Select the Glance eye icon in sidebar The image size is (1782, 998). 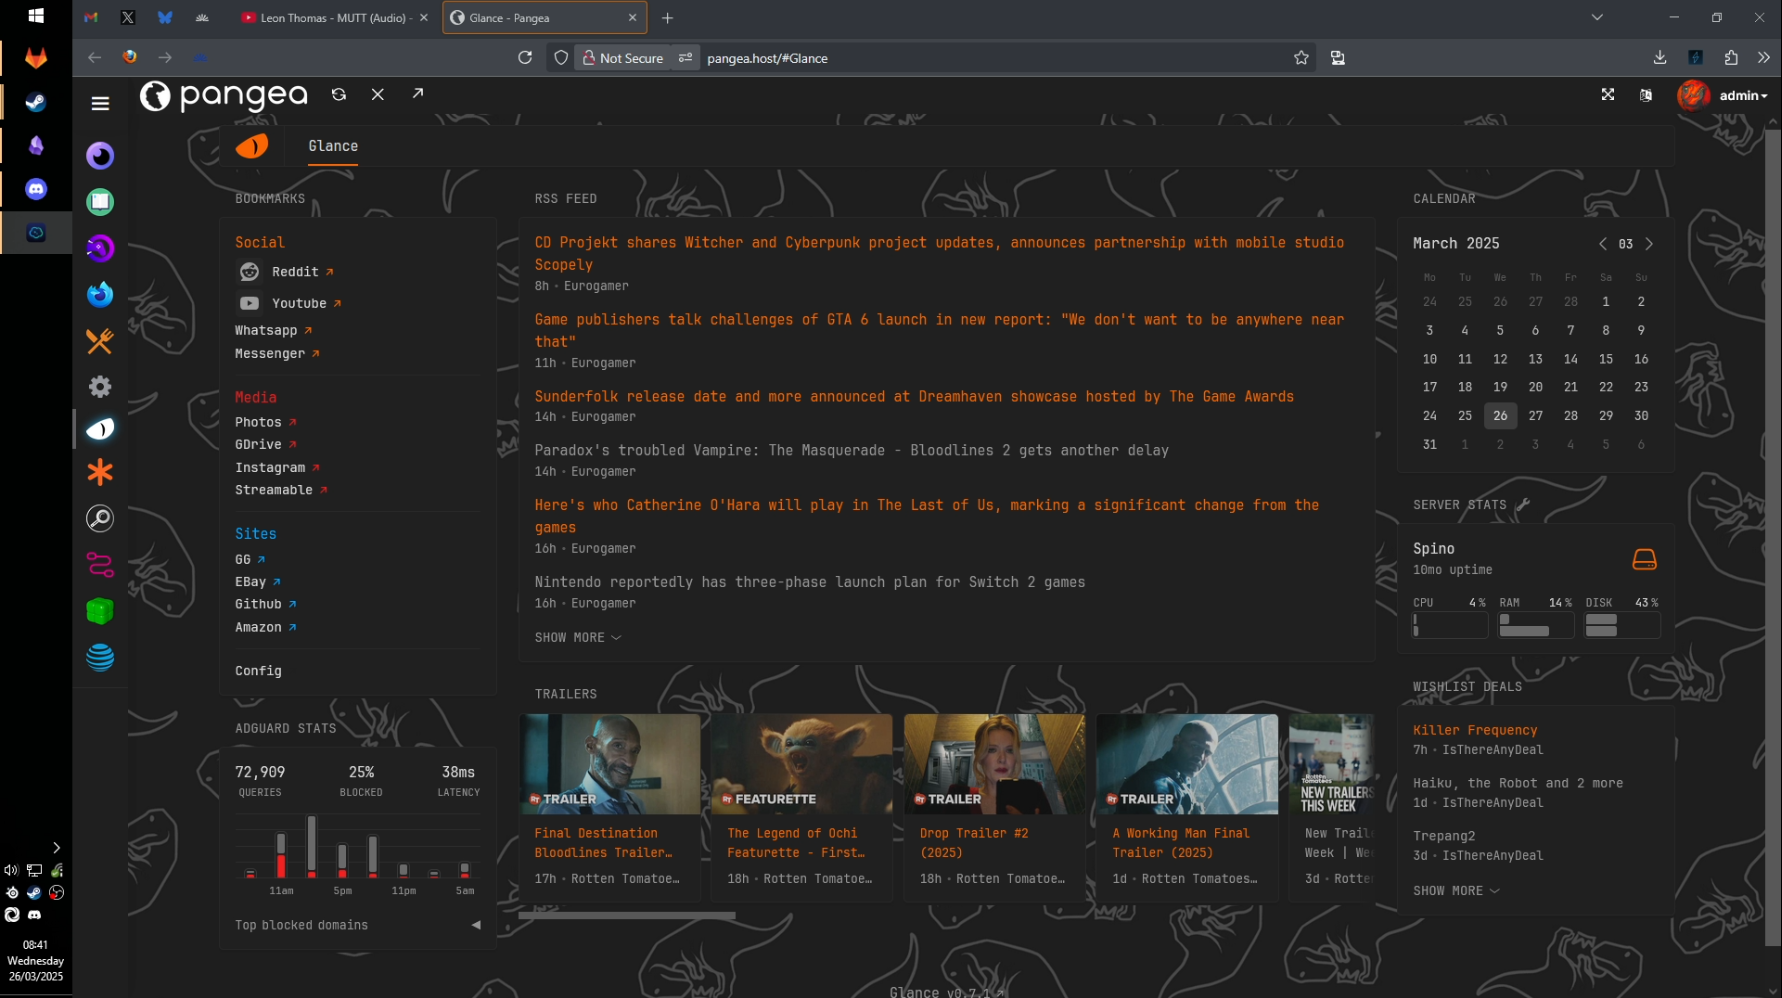(100, 429)
